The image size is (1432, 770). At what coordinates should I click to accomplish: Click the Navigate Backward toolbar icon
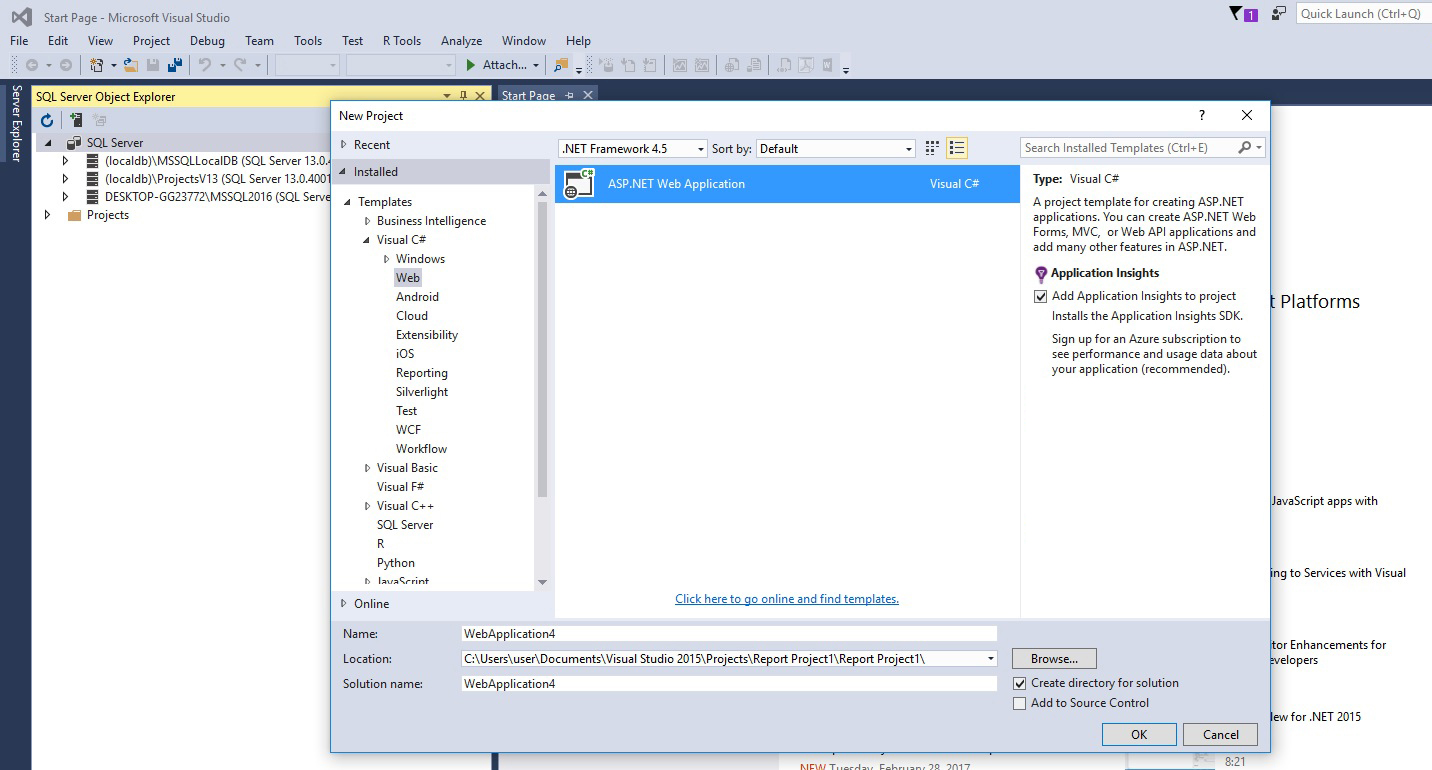pos(32,65)
